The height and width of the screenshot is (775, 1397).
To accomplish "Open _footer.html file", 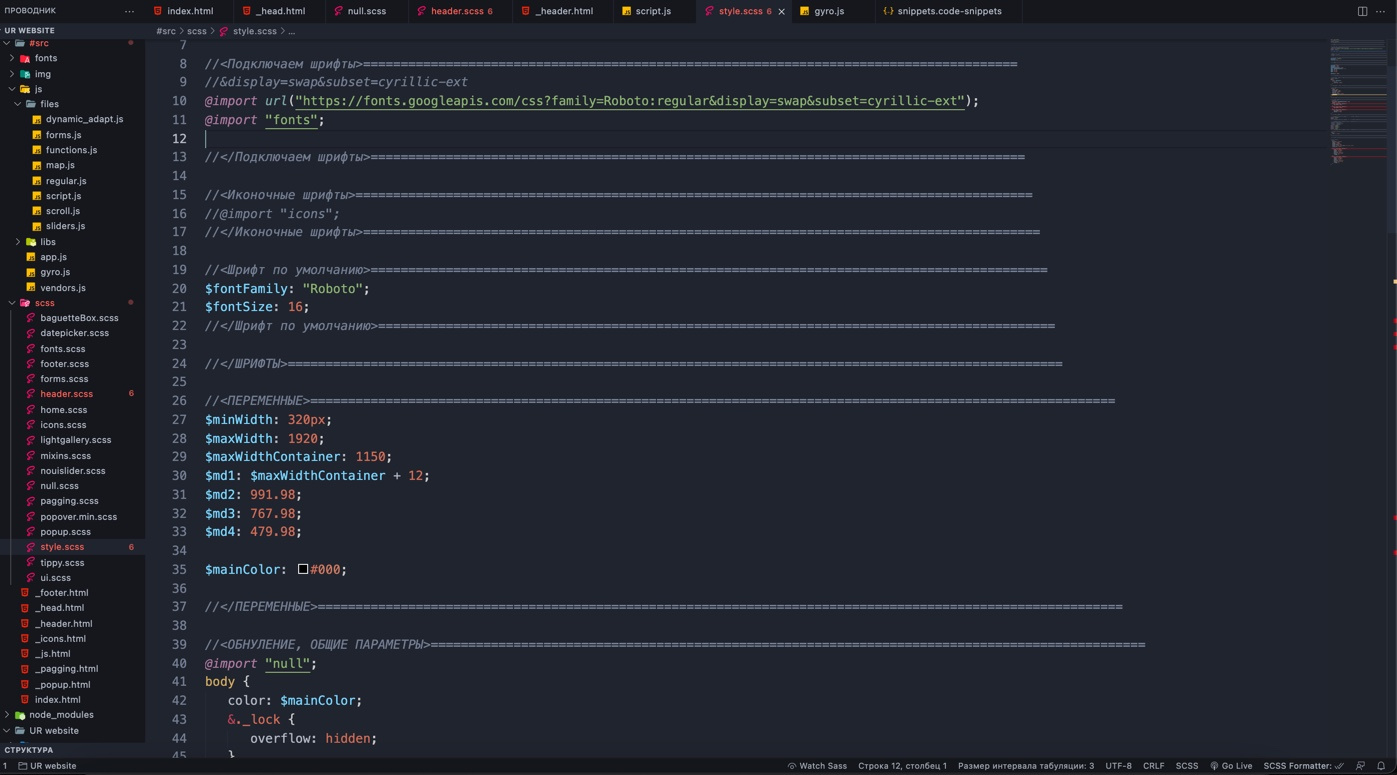I will 61,593.
